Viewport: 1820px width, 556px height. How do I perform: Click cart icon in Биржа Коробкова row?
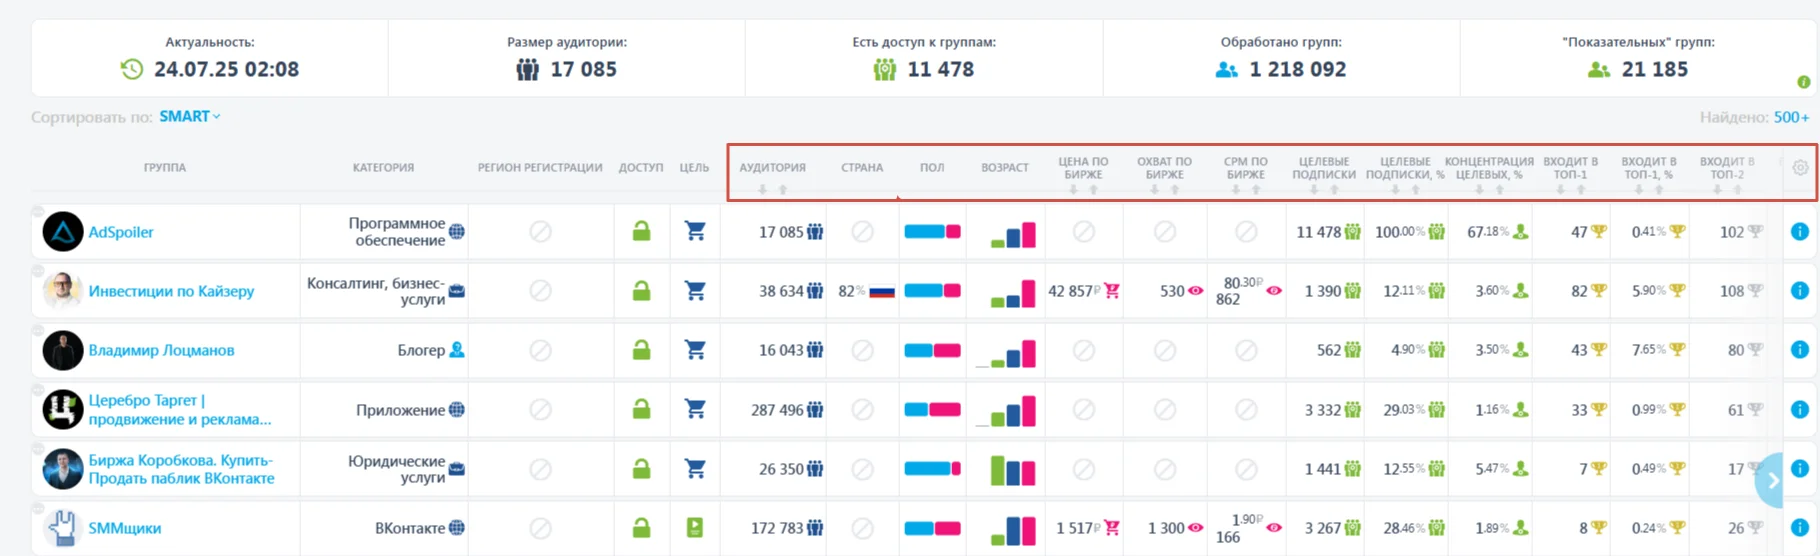(x=695, y=469)
